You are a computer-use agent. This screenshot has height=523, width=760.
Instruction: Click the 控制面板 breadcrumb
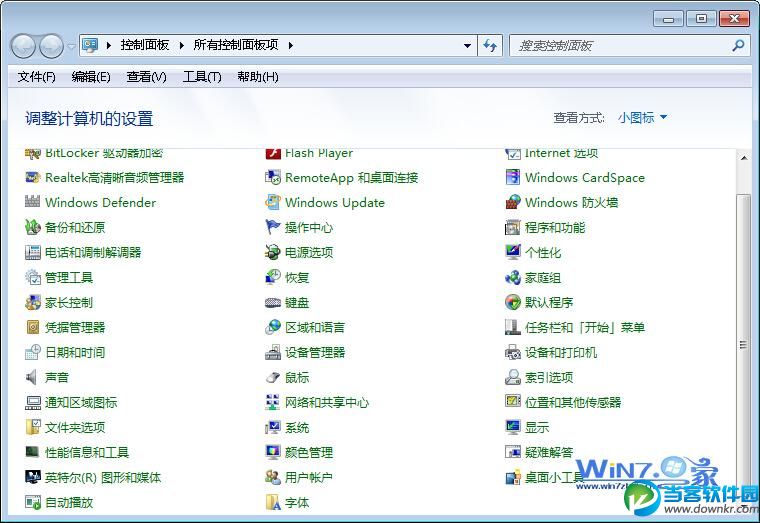(145, 45)
